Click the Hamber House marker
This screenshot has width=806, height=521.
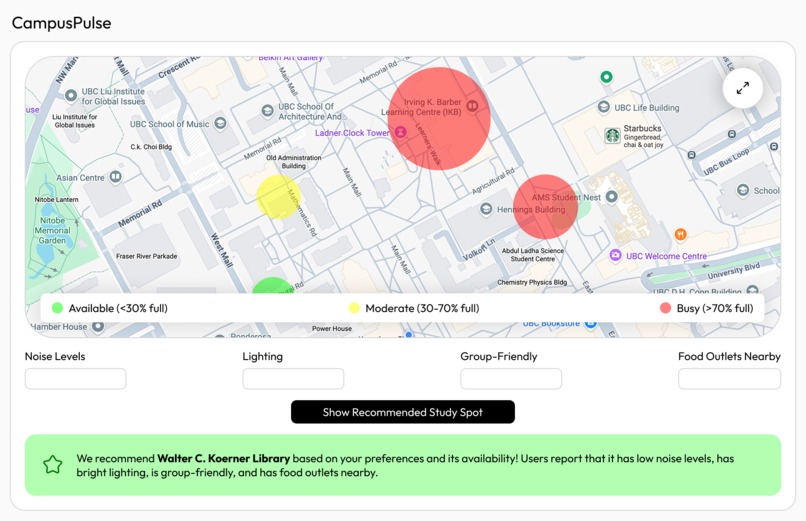click(x=98, y=326)
